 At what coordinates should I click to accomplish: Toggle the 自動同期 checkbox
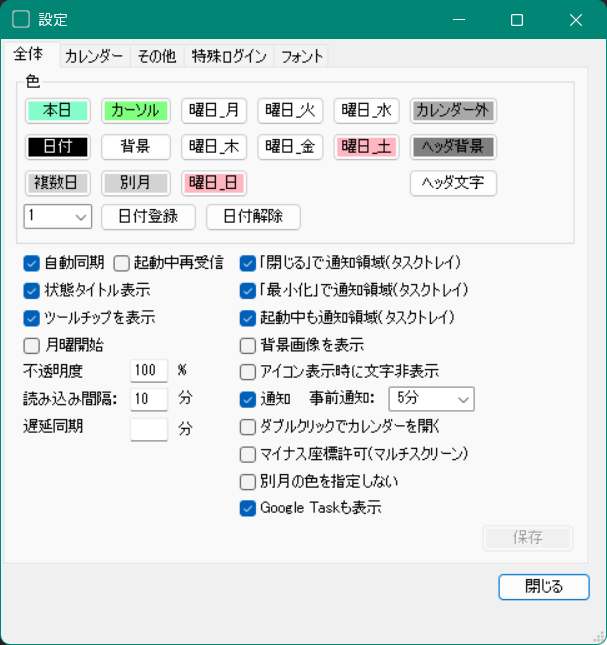(31, 263)
